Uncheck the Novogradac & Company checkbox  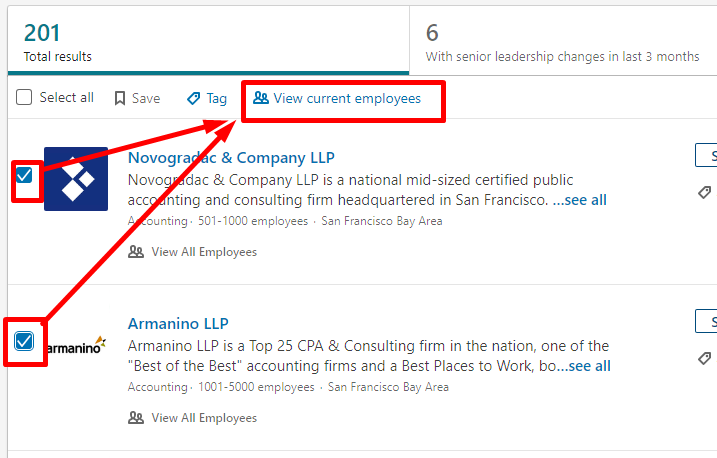coord(24,175)
